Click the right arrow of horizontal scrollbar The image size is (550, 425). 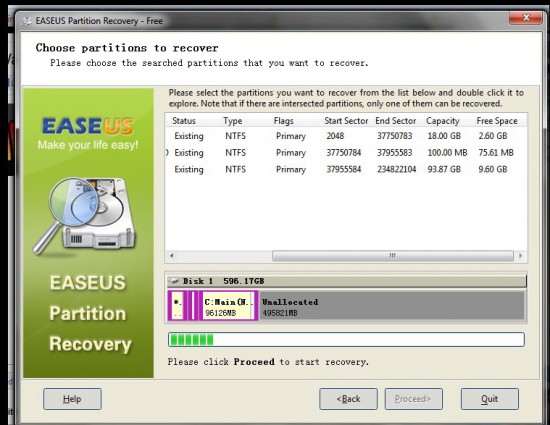(521, 256)
